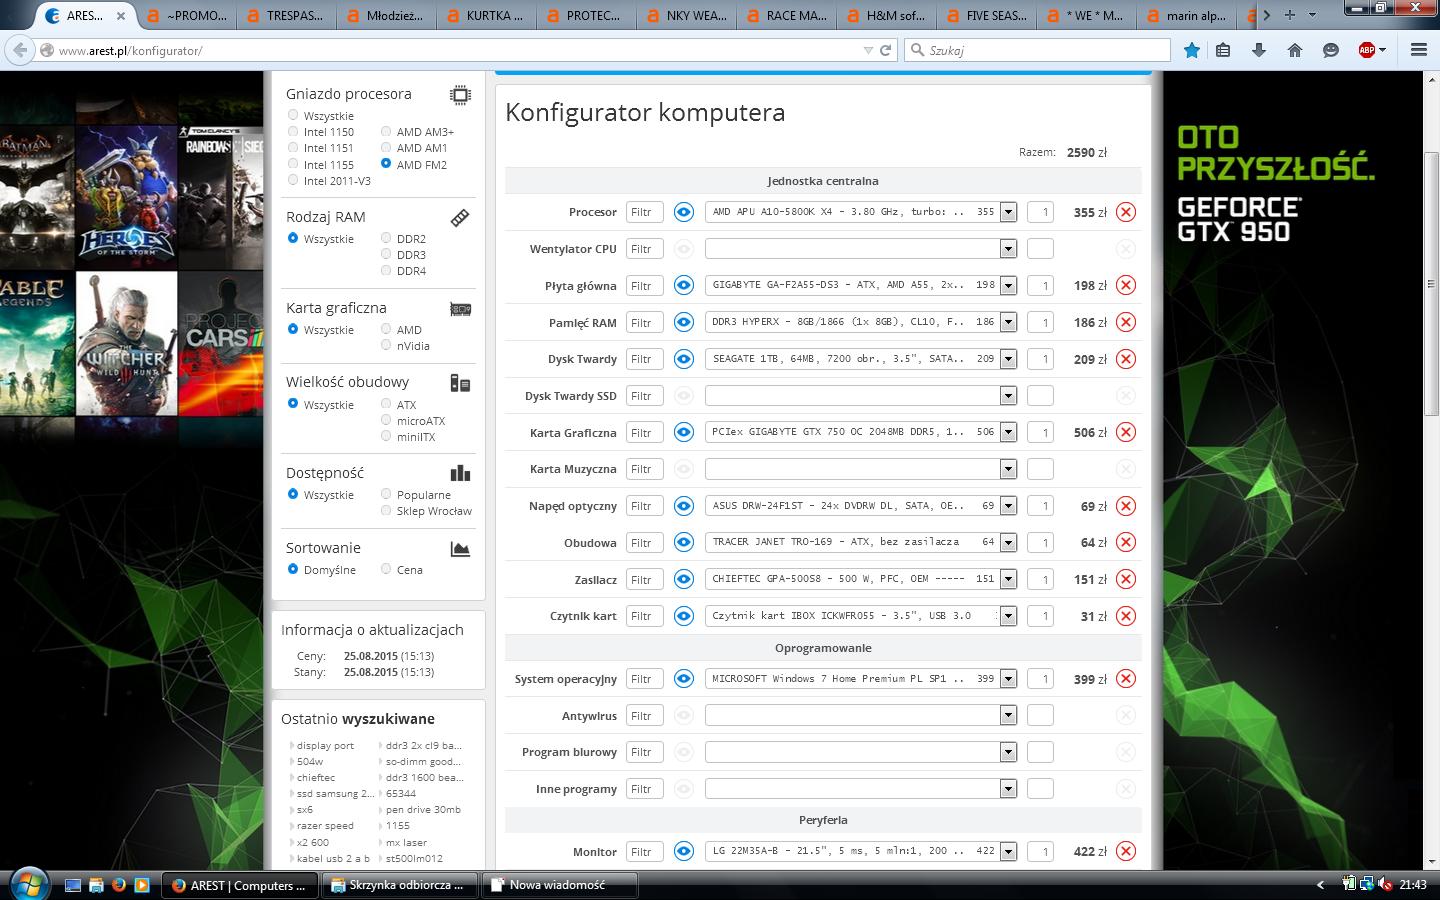
Task: Click eye icon for System operacyjny
Action: (x=684, y=679)
